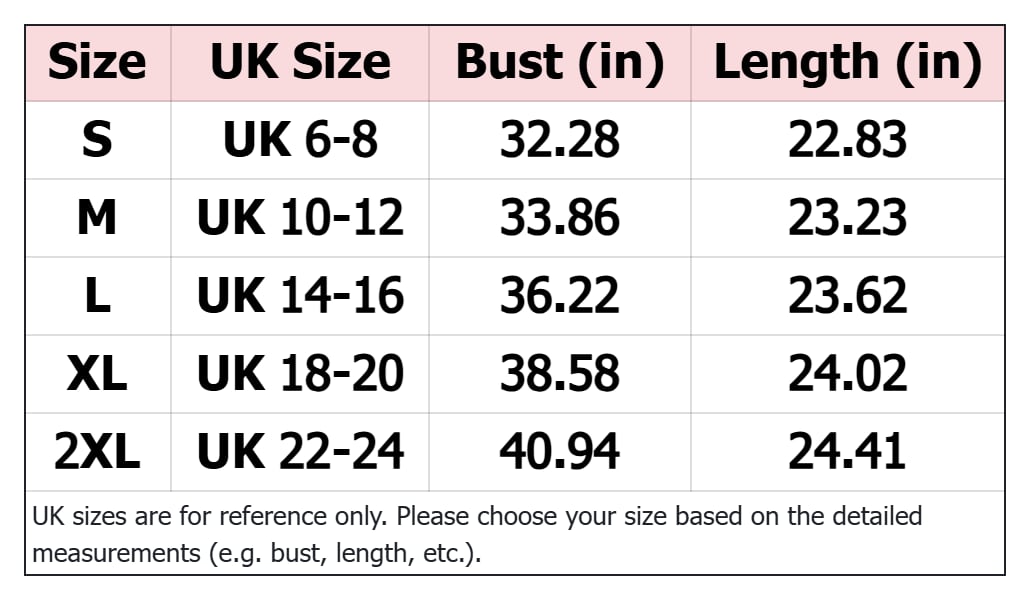The width and height of the screenshot is (1030, 600).
Task: Click the UK 6-8 cell
Action: 300,140
